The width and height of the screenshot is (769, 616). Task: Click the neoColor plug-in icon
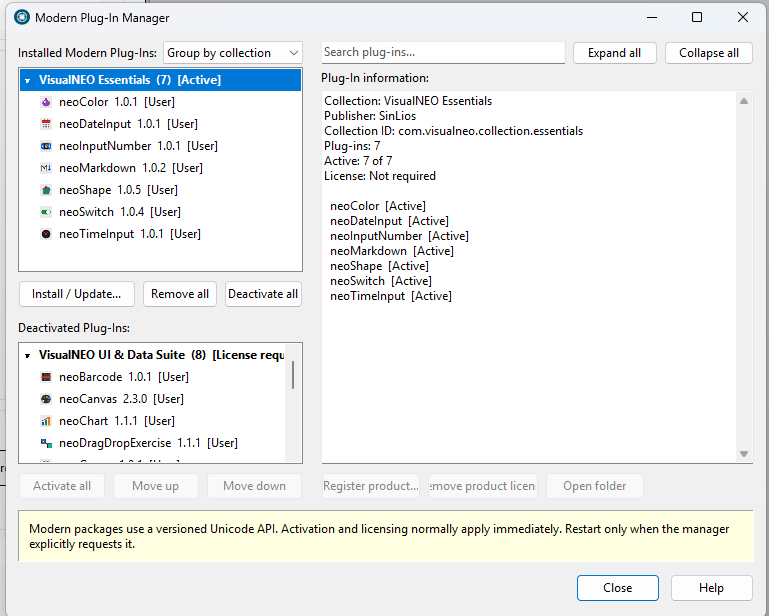pos(46,102)
